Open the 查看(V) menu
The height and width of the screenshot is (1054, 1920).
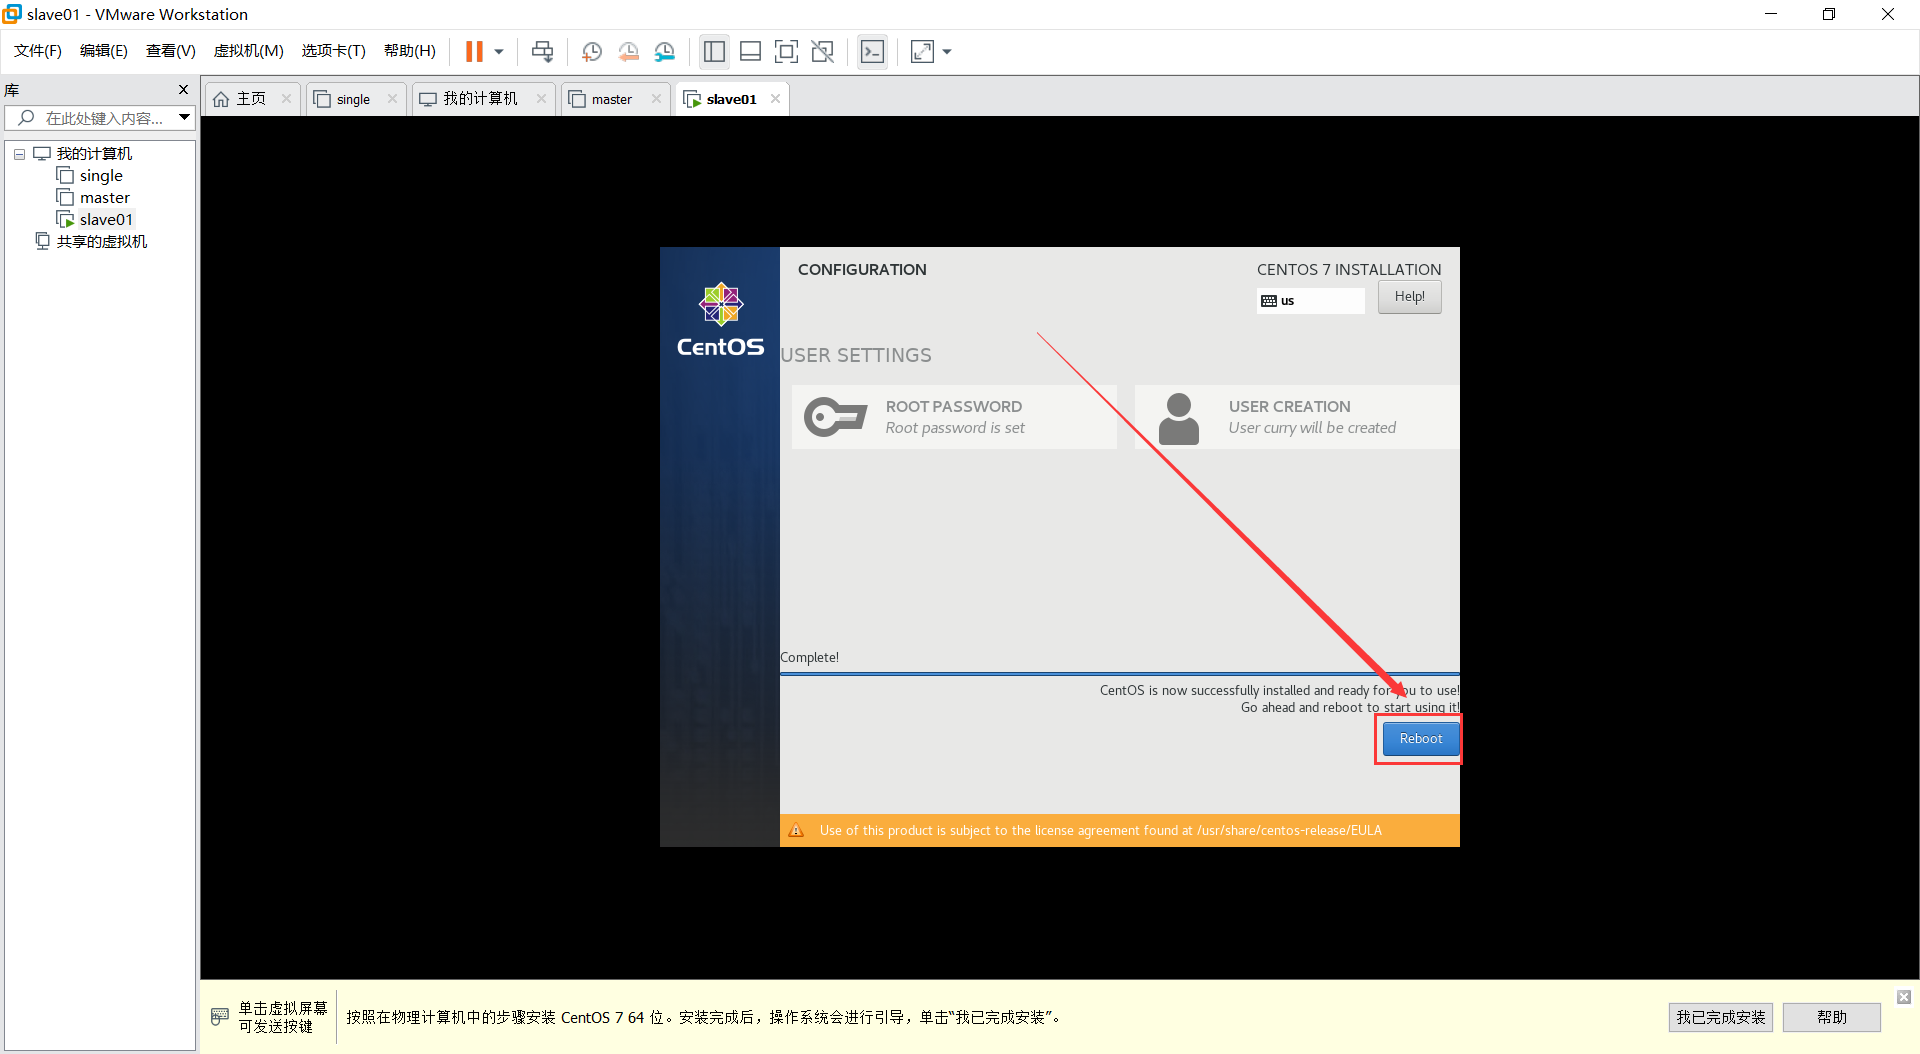pyautogui.click(x=171, y=51)
